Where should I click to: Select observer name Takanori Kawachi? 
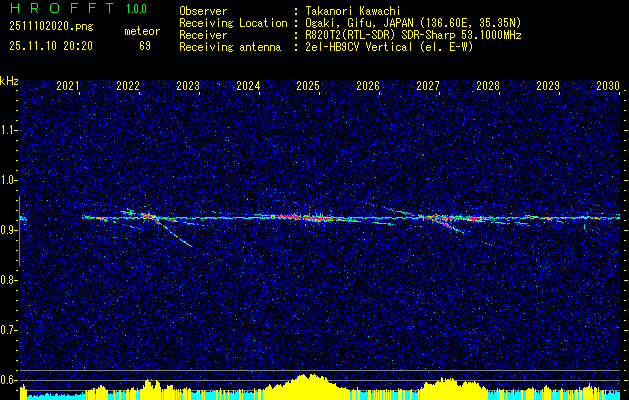point(353,11)
